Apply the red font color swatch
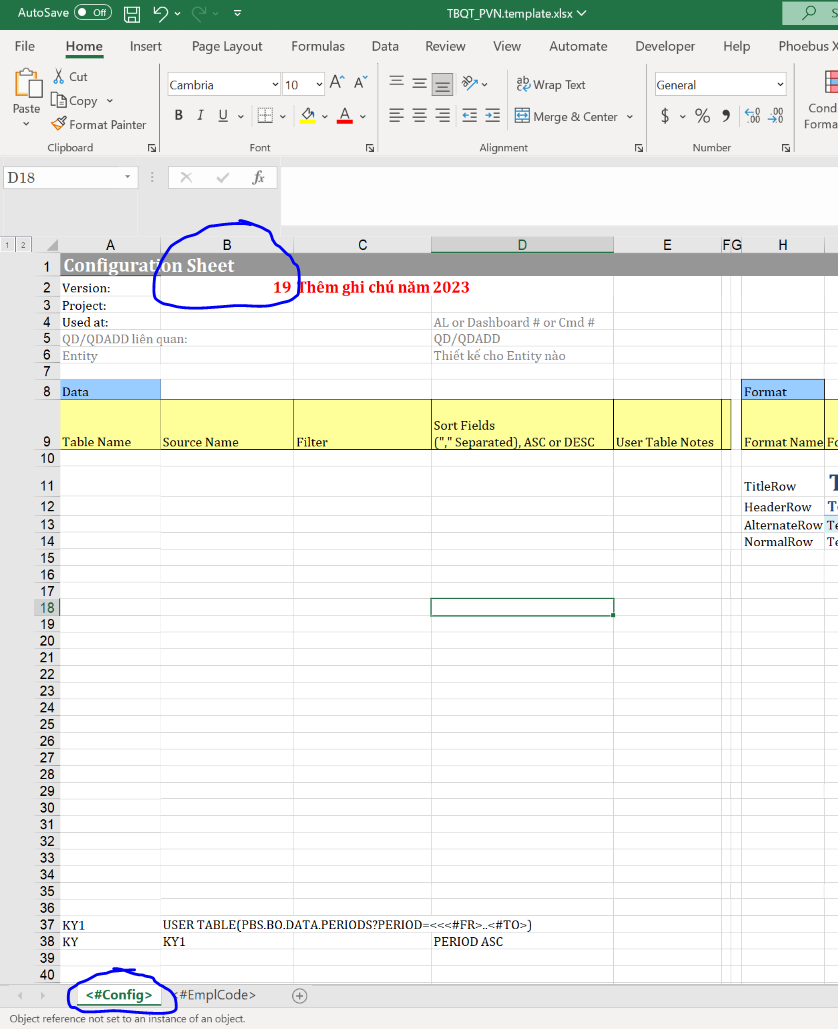Image resolution: width=838 pixels, height=1029 pixels. [x=344, y=116]
